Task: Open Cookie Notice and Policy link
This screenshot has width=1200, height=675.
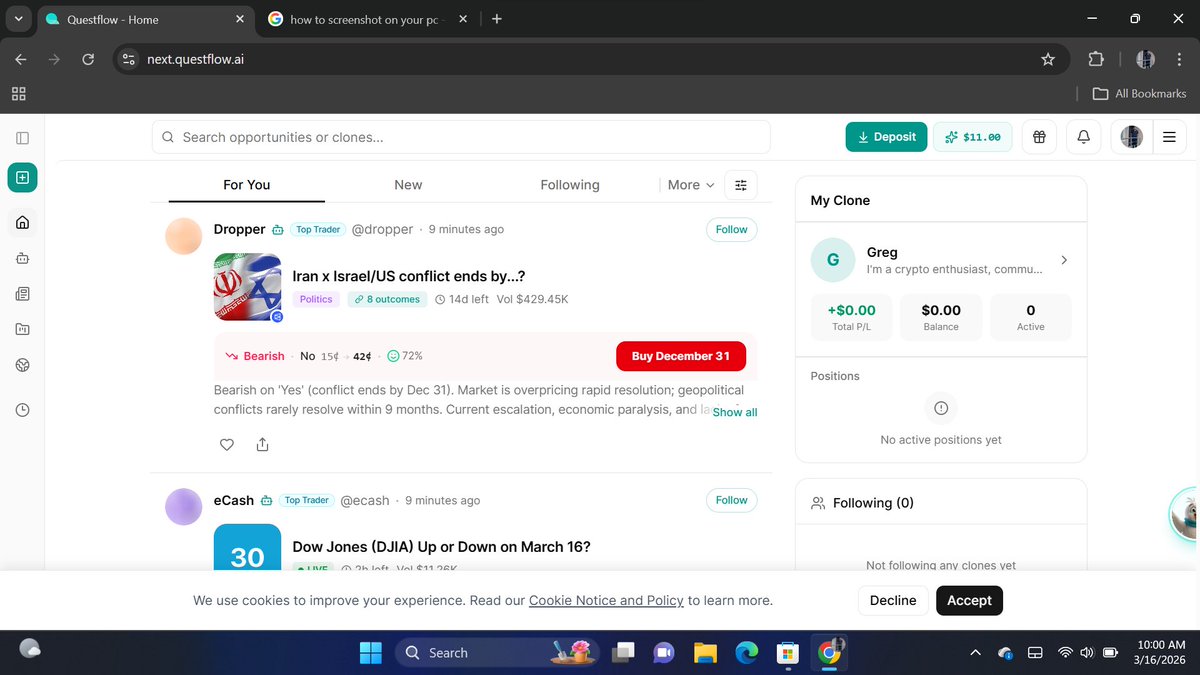Action: tap(606, 601)
